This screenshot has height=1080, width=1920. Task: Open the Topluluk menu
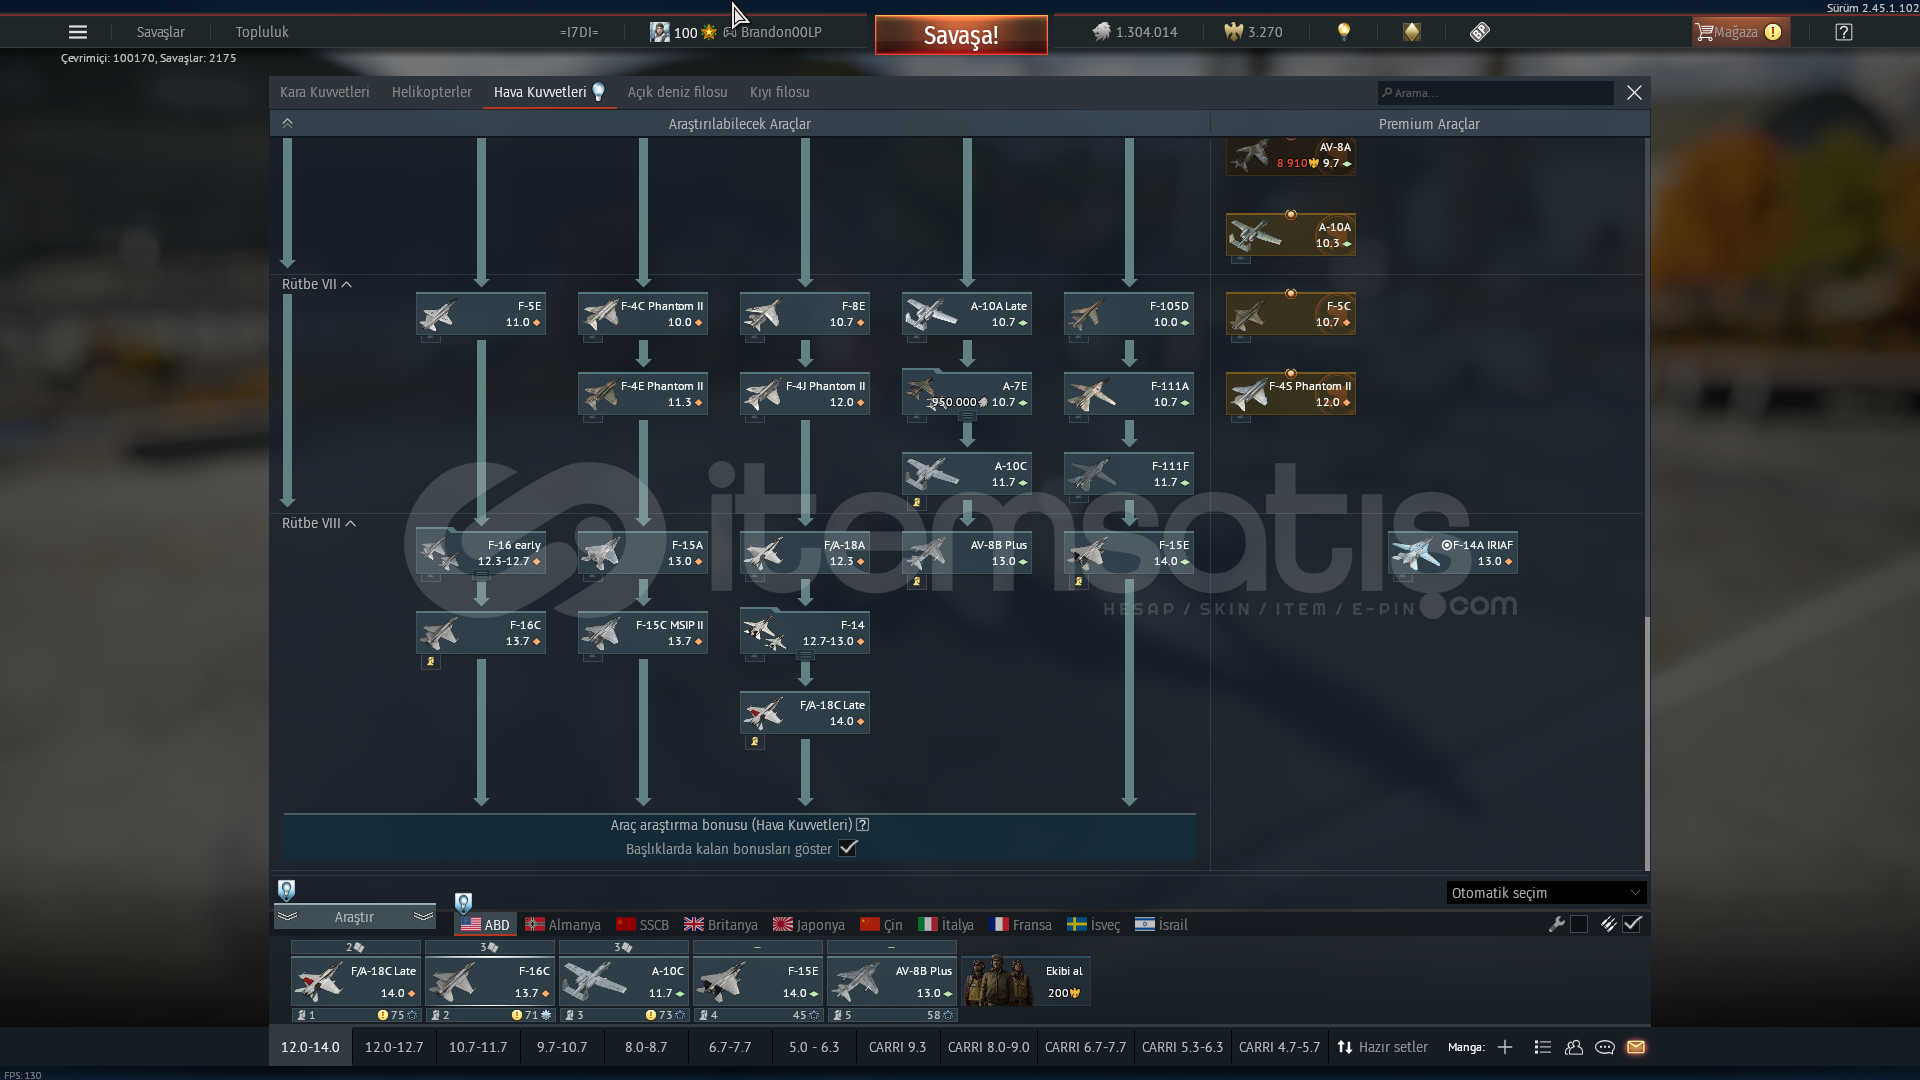[262, 32]
